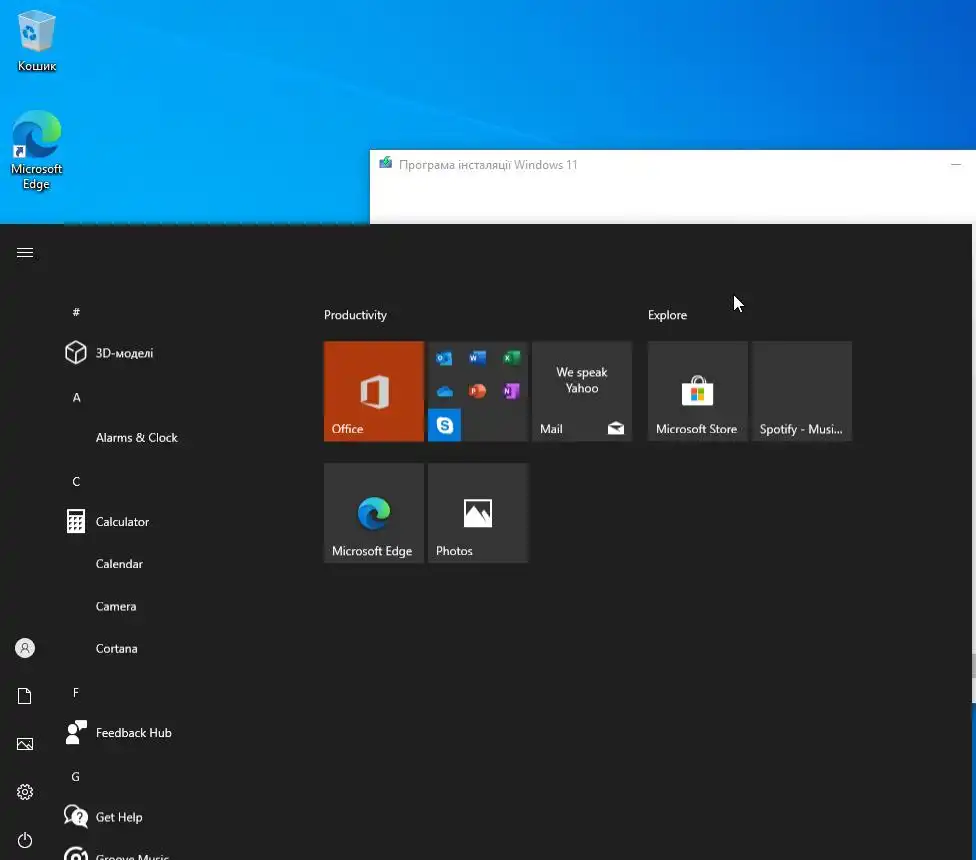Open Skype in the Office folder tile
This screenshot has width=976, height=860.
(x=444, y=425)
